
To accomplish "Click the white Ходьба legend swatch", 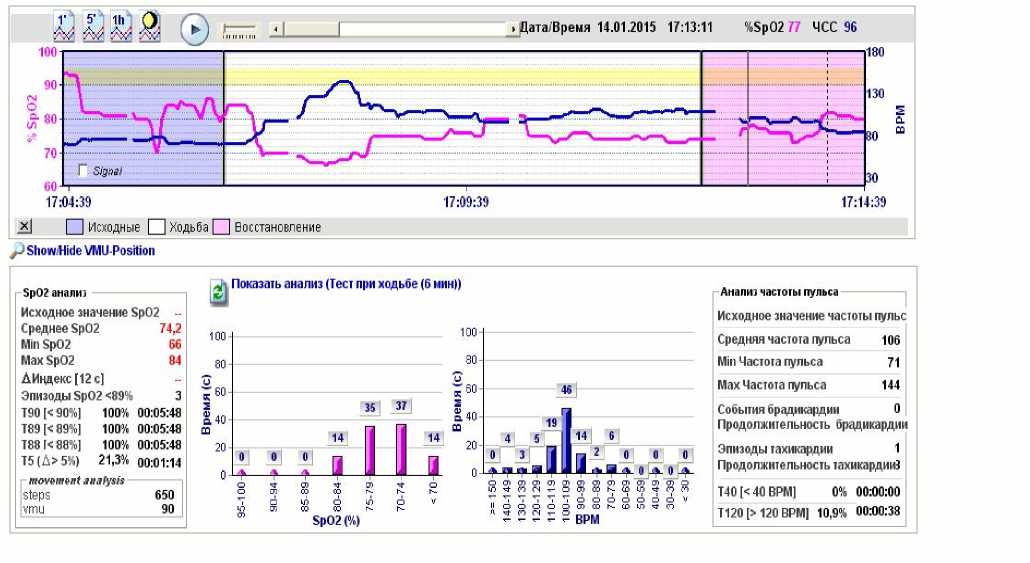I will coord(156,227).
